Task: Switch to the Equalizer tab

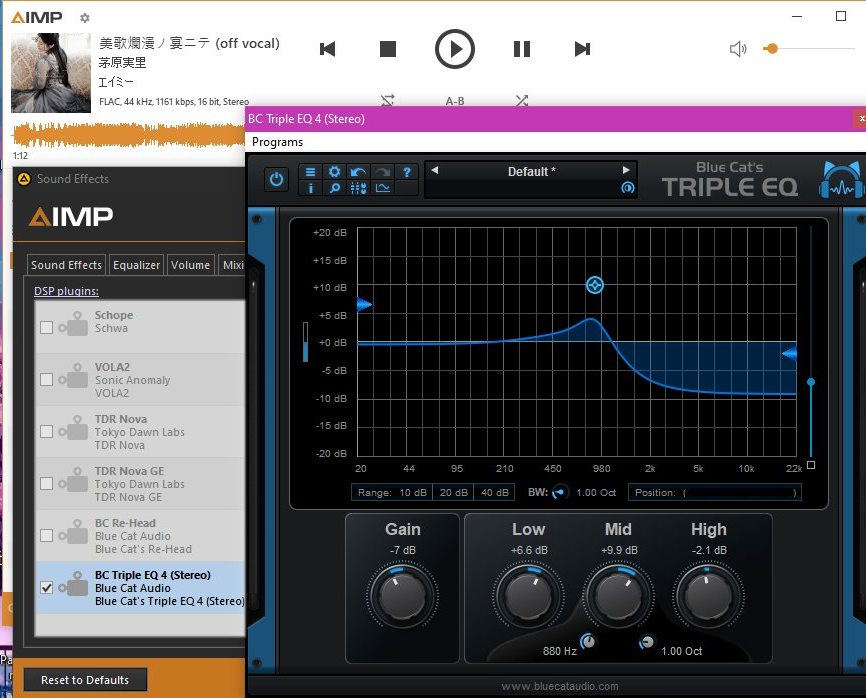Action: tap(136, 265)
